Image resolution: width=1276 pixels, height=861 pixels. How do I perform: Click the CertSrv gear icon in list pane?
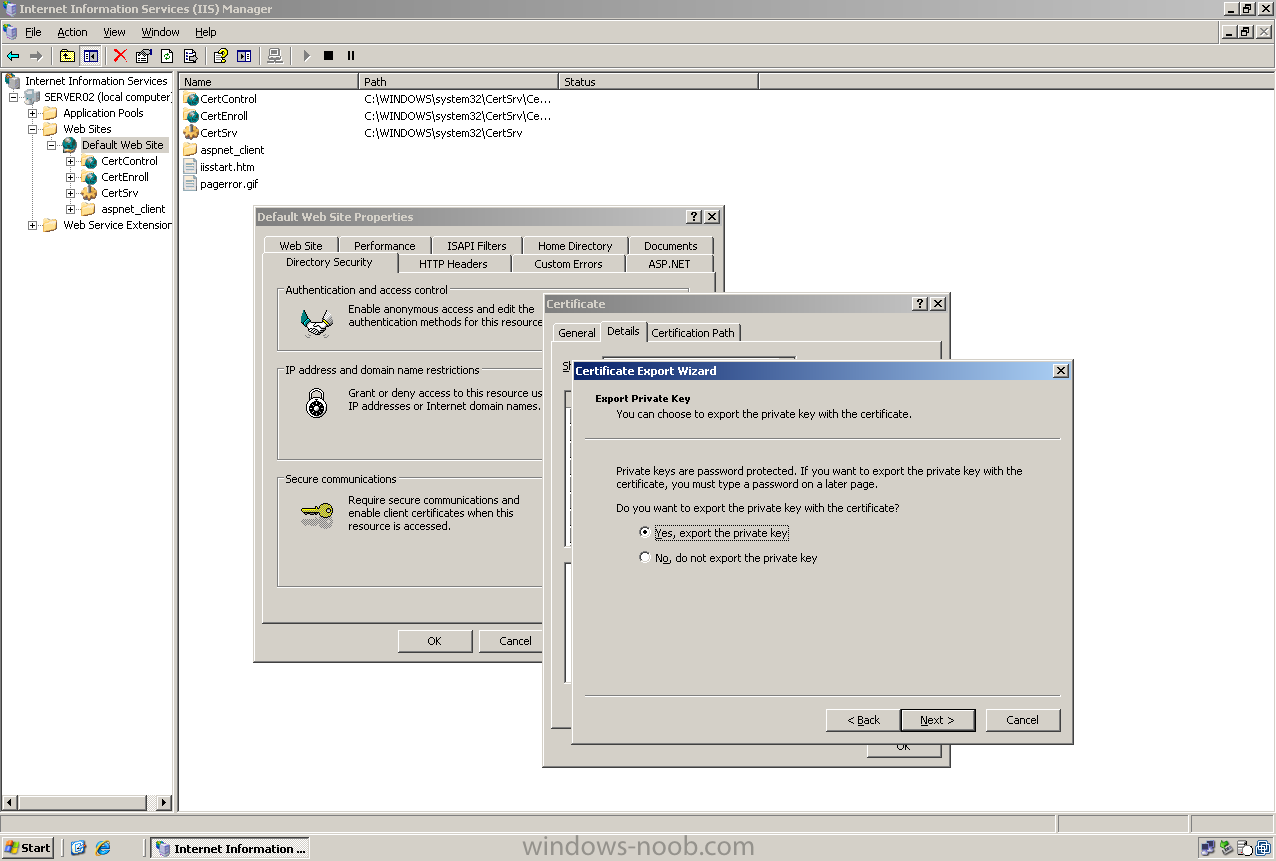pyautogui.click(x=191, y=133)
